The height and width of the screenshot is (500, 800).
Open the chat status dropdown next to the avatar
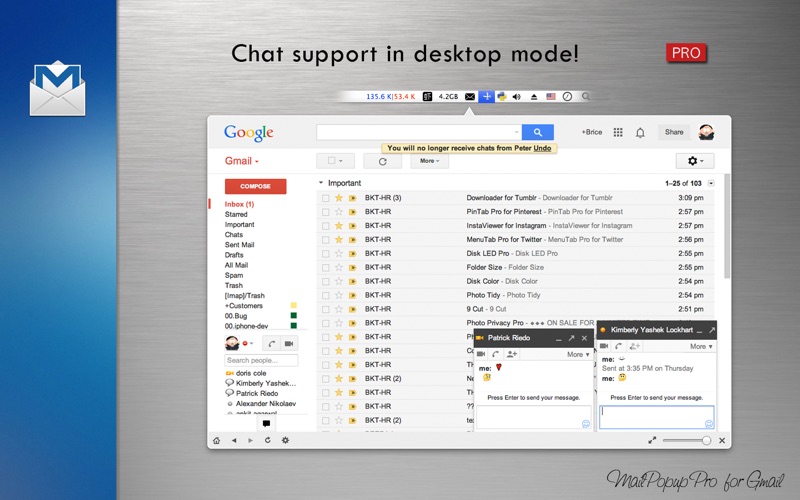(x=248, y=343)
